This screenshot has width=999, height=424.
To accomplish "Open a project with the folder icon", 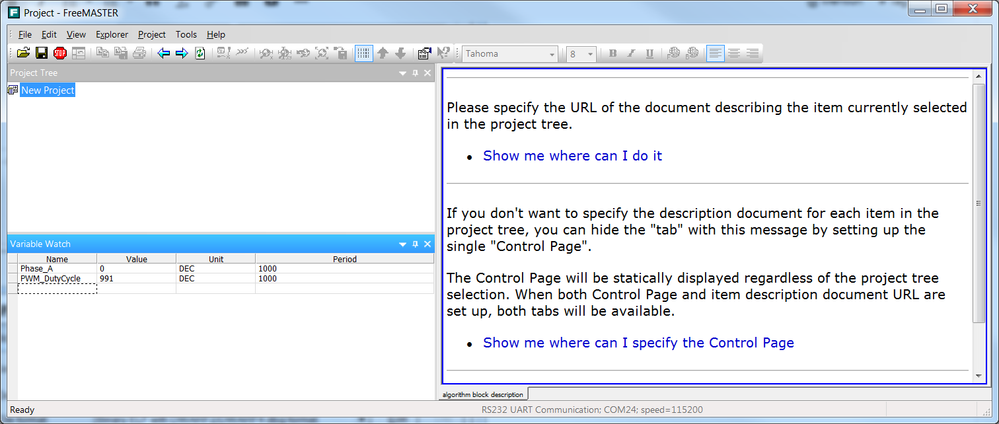I will pyautogui.click(x=24, y=54).
